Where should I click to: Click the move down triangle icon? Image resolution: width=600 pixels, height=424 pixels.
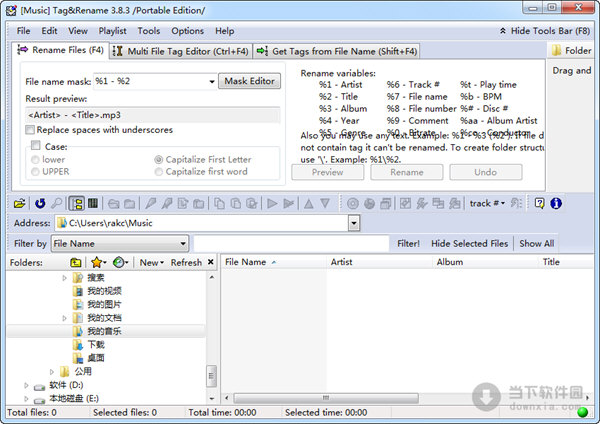325,203
